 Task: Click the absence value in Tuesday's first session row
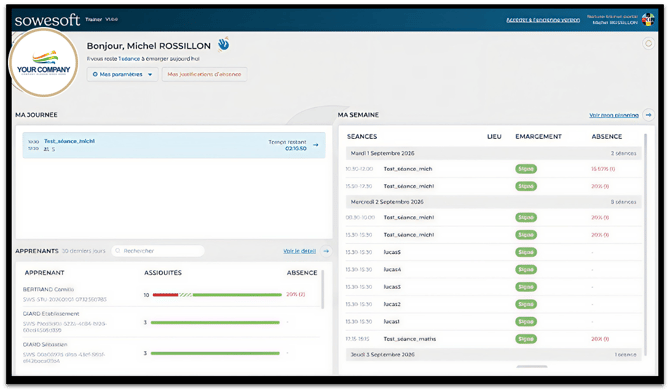(603, 169)
